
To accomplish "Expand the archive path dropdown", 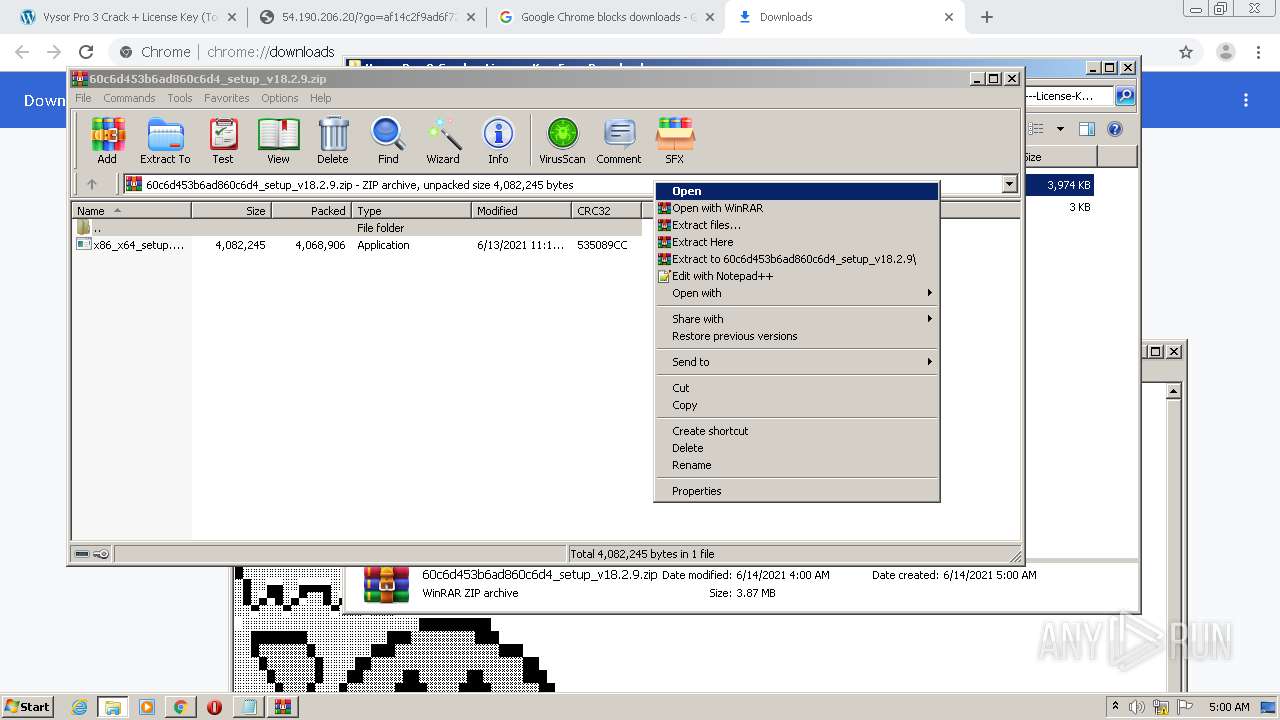I will [x=1009, y=184].
